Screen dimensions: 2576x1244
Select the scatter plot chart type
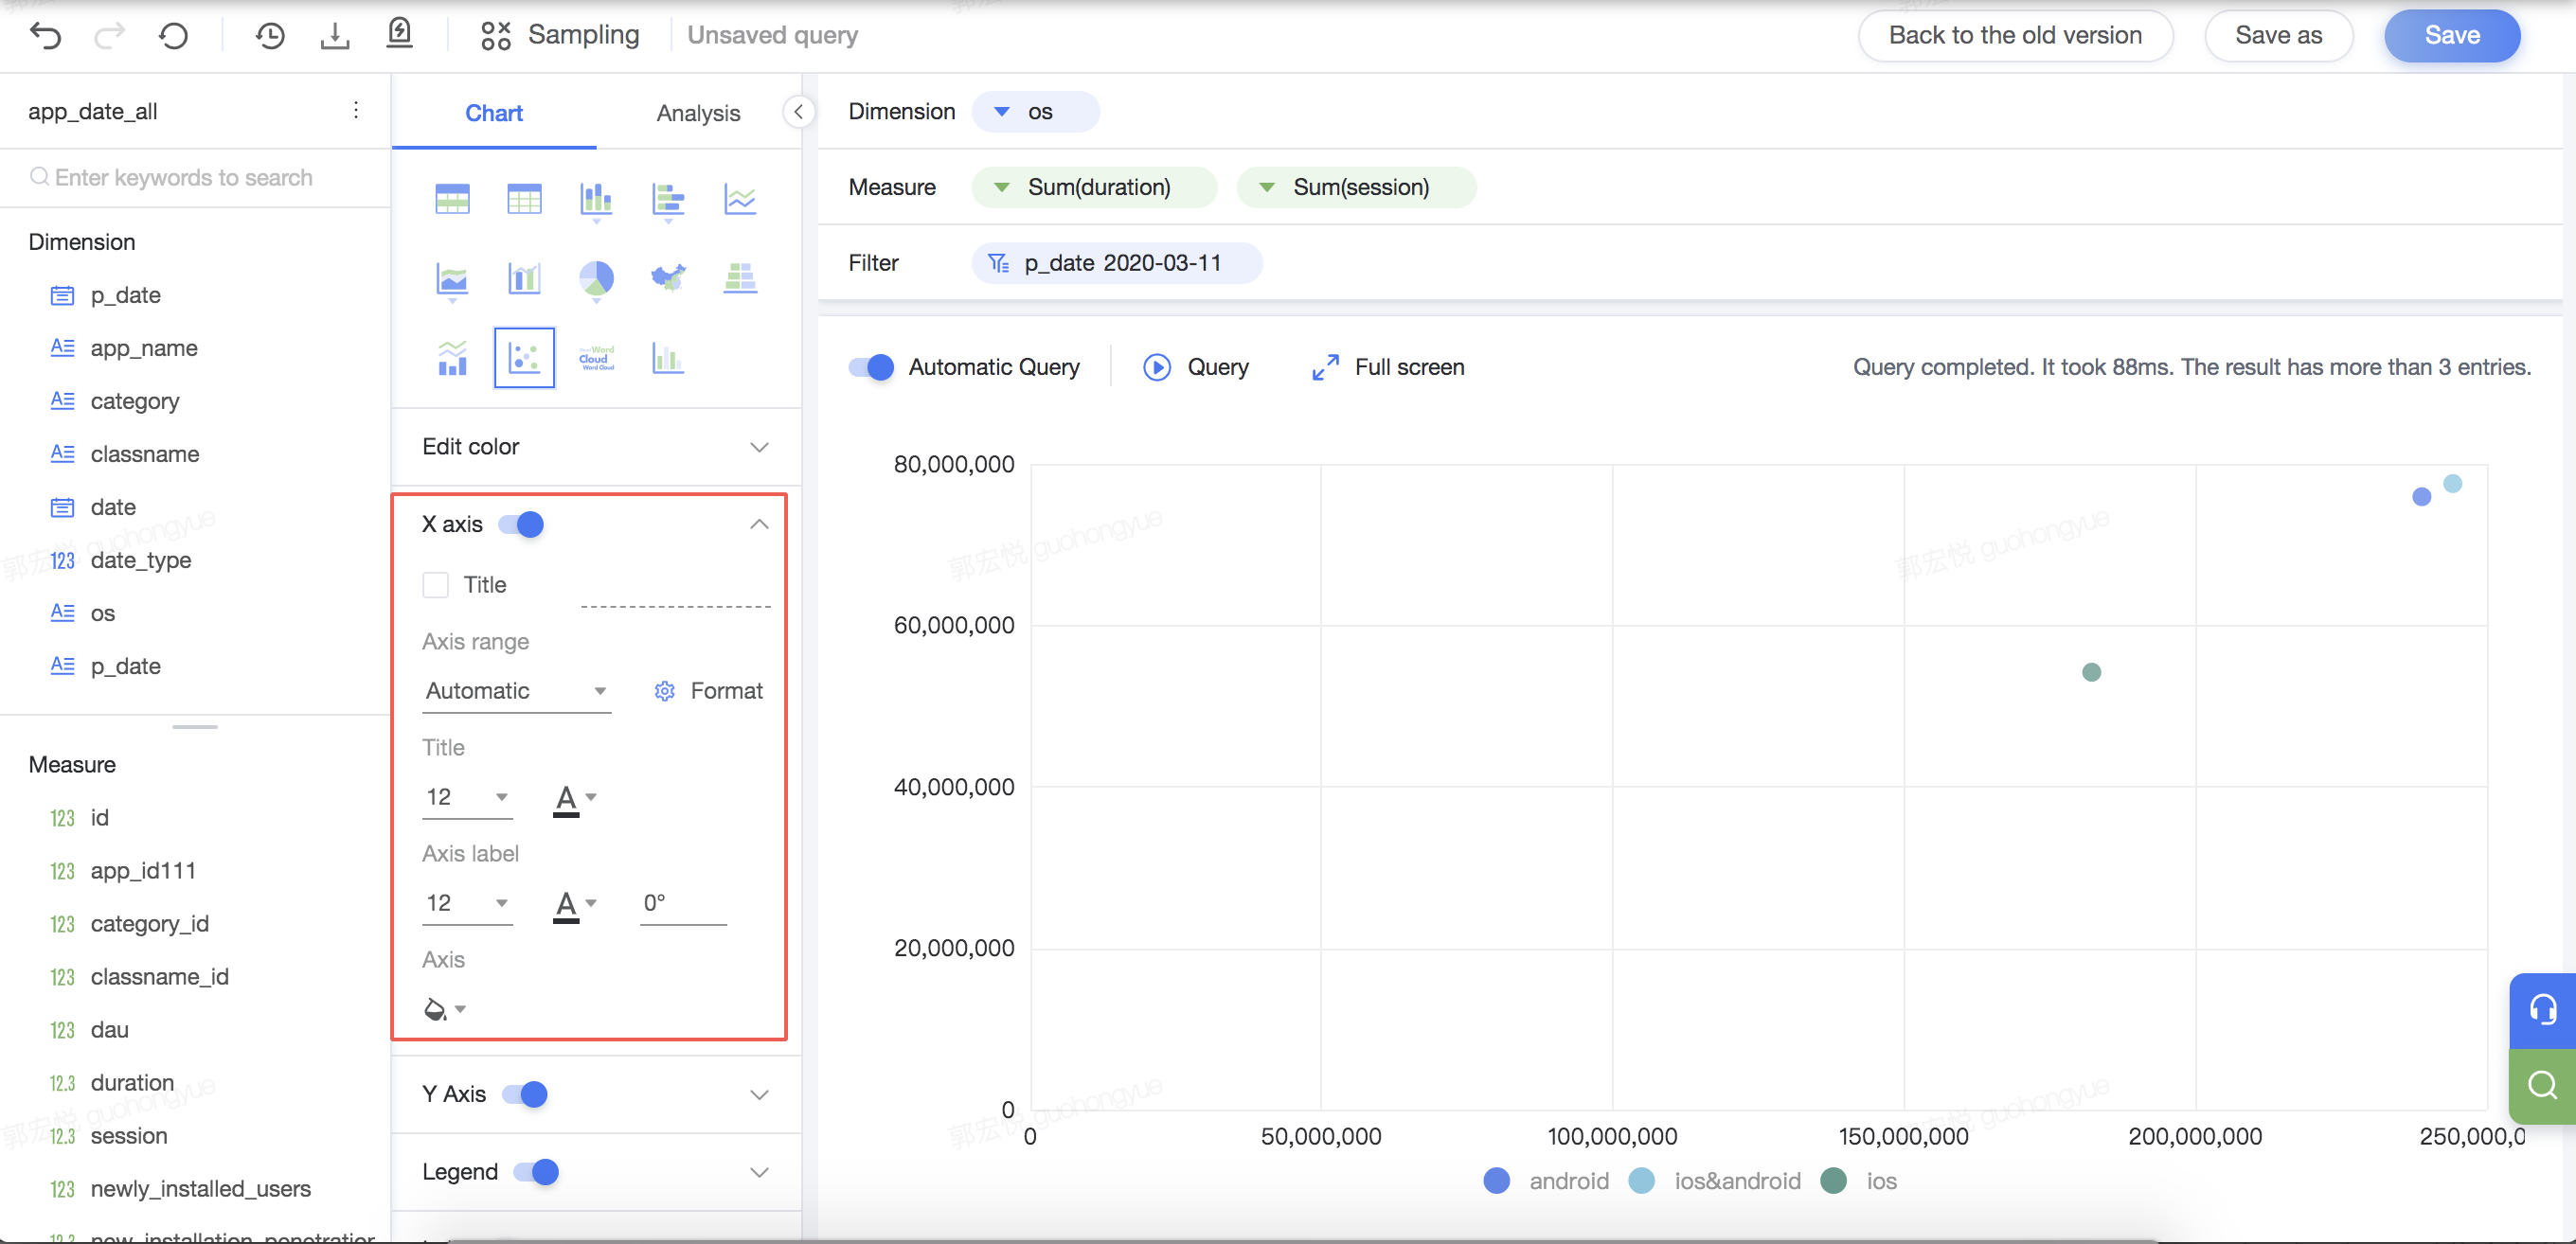click(x=524, y=358)
